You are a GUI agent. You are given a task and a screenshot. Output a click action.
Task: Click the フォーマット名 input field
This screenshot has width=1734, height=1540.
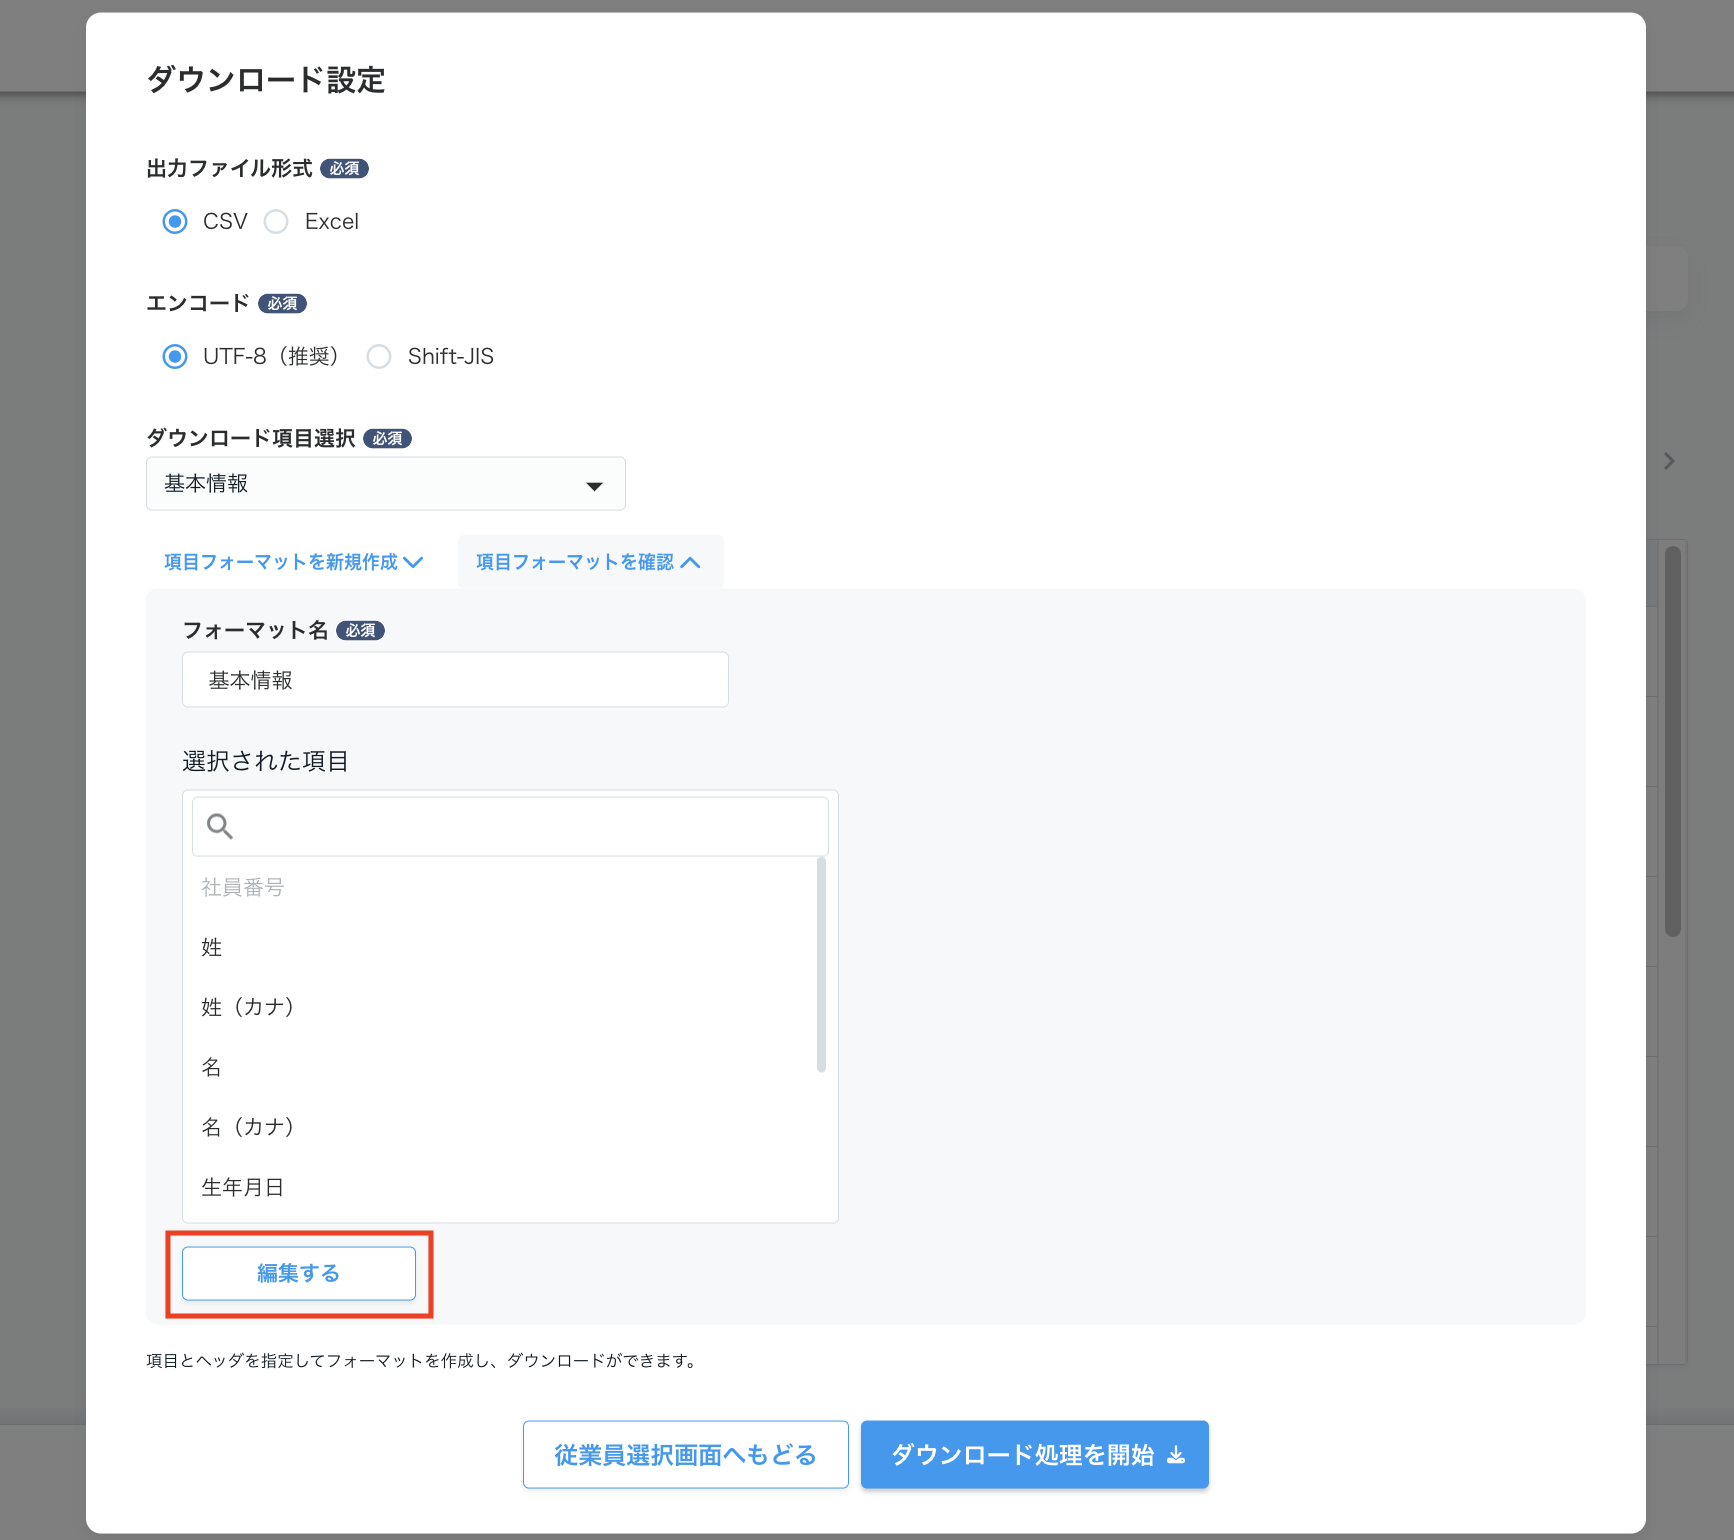[455, 680]
